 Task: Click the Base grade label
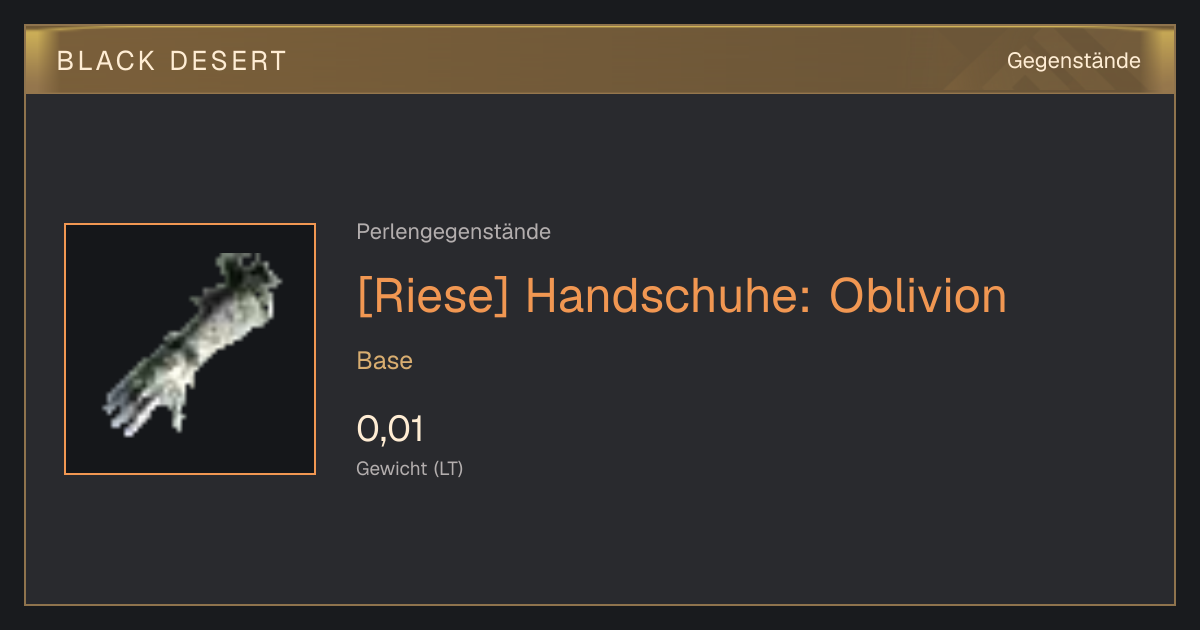pos(385,361)
